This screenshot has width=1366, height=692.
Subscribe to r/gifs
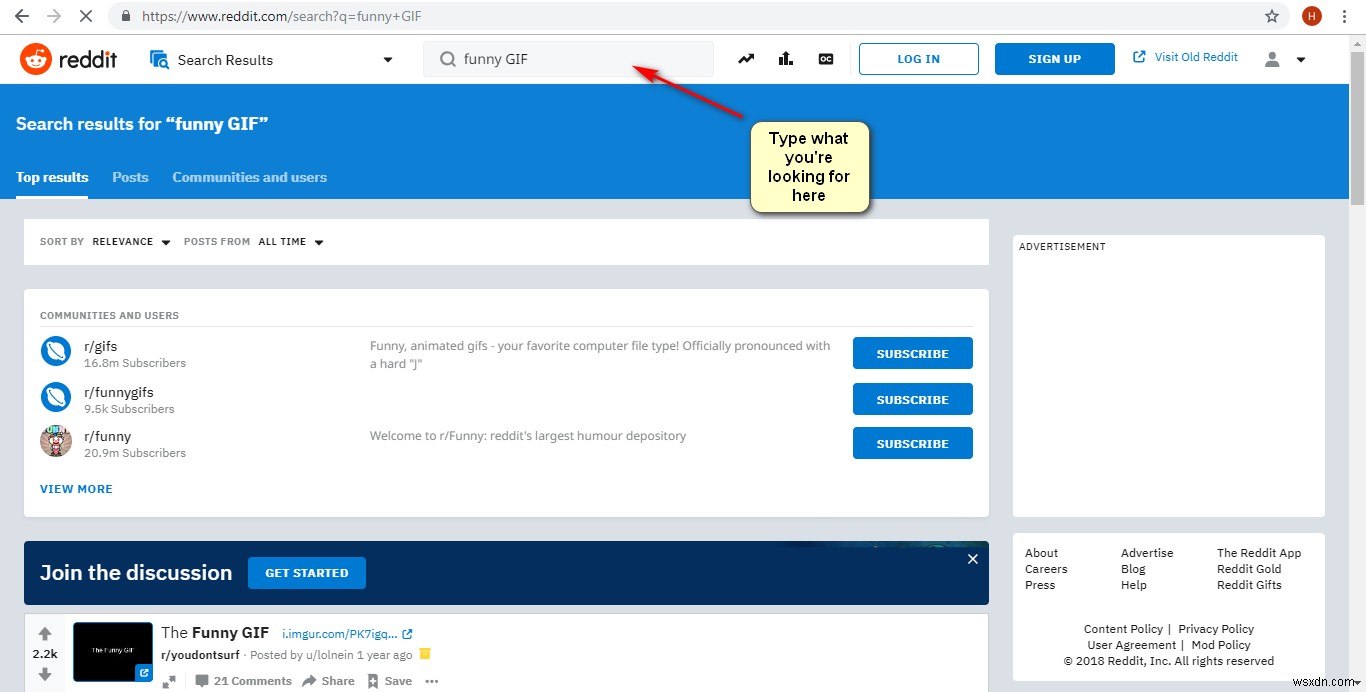tap(912, 353)
